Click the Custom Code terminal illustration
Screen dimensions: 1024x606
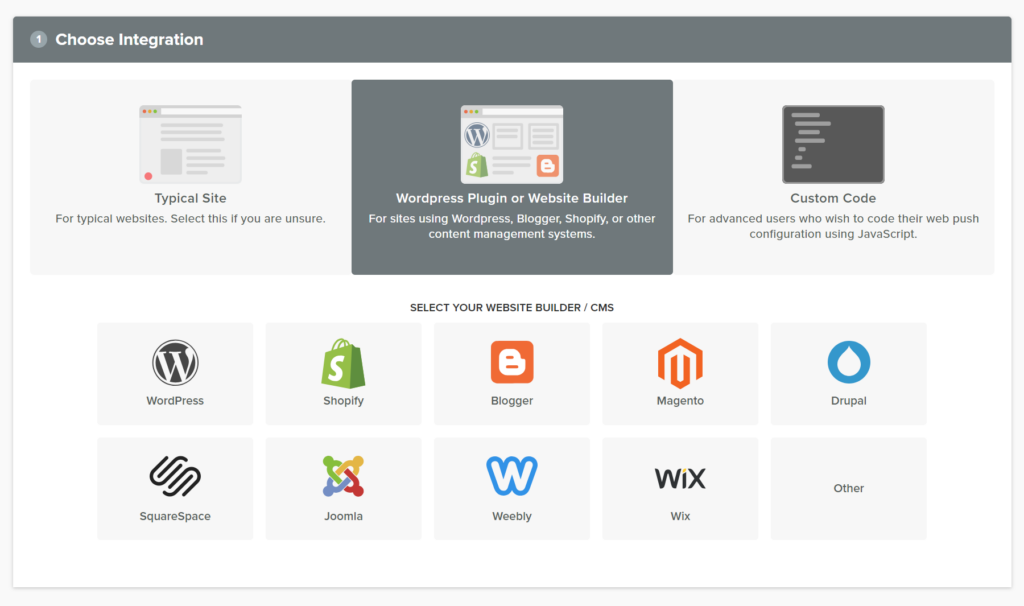(x=833, y=144)
